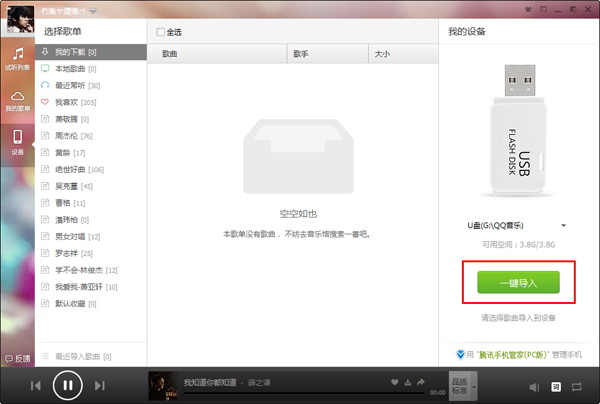600x404 pixels.
Task: Skip to next track
Action: [99, 385]
